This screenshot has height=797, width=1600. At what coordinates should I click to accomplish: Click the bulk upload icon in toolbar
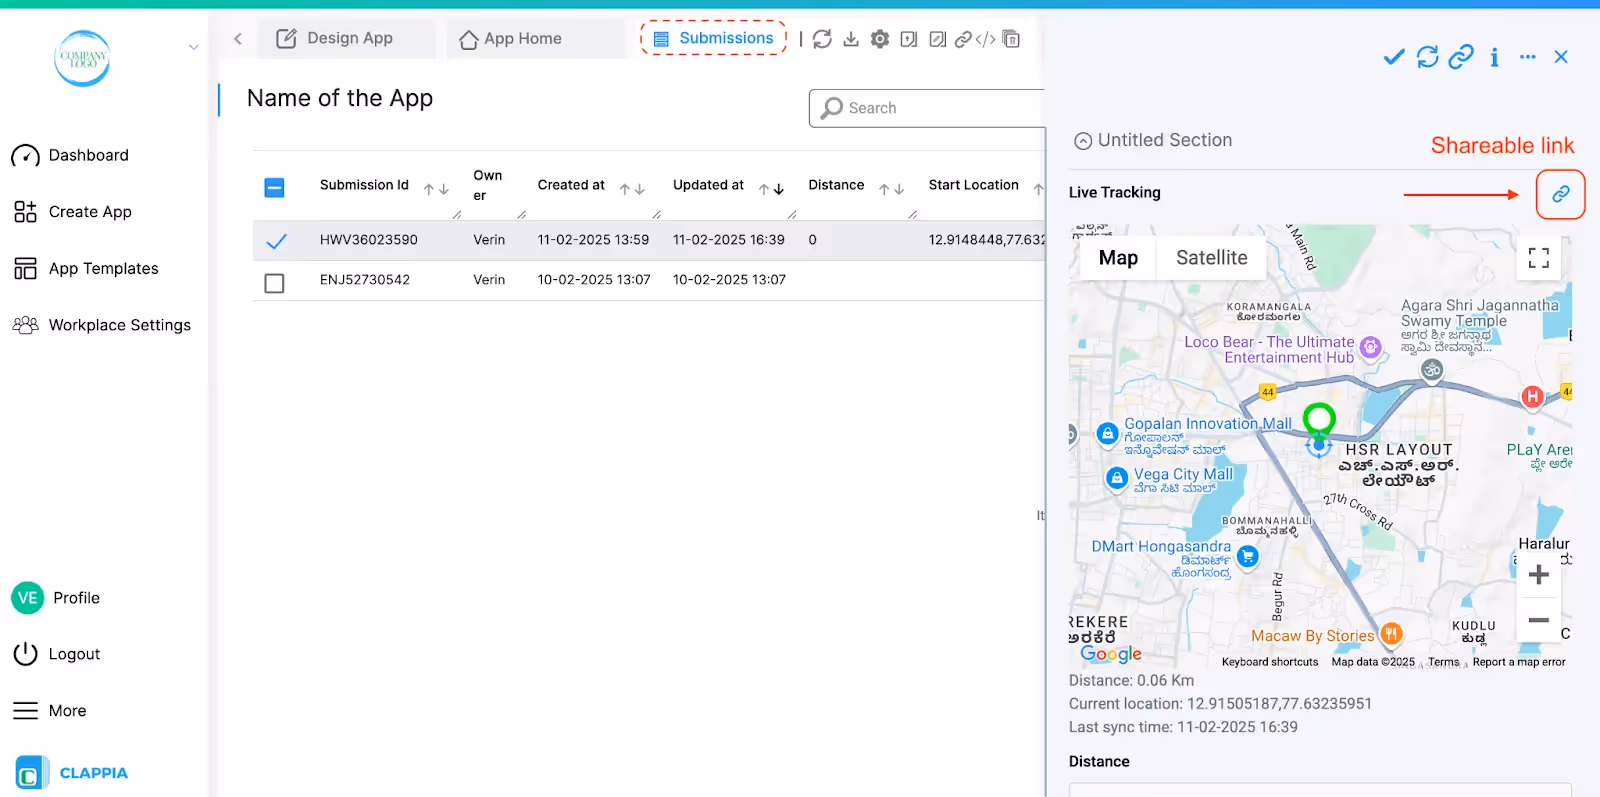click(909, 39)
